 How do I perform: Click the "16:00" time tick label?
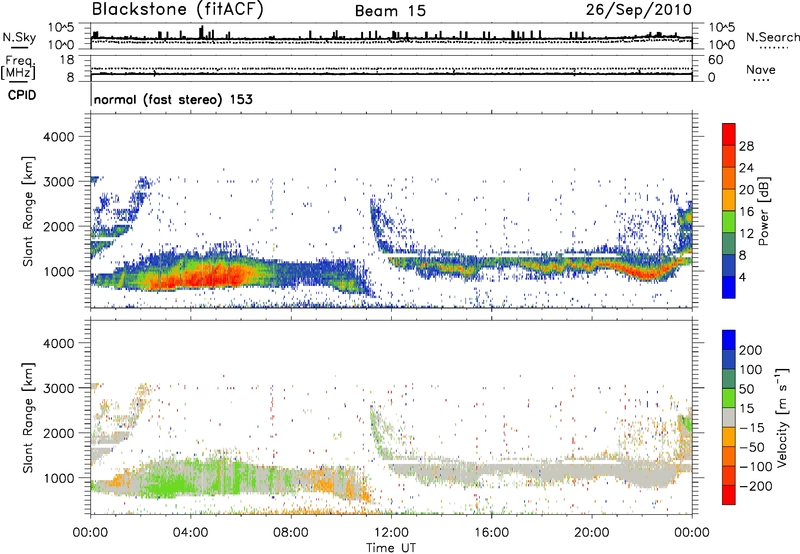[x=491, y=533]
